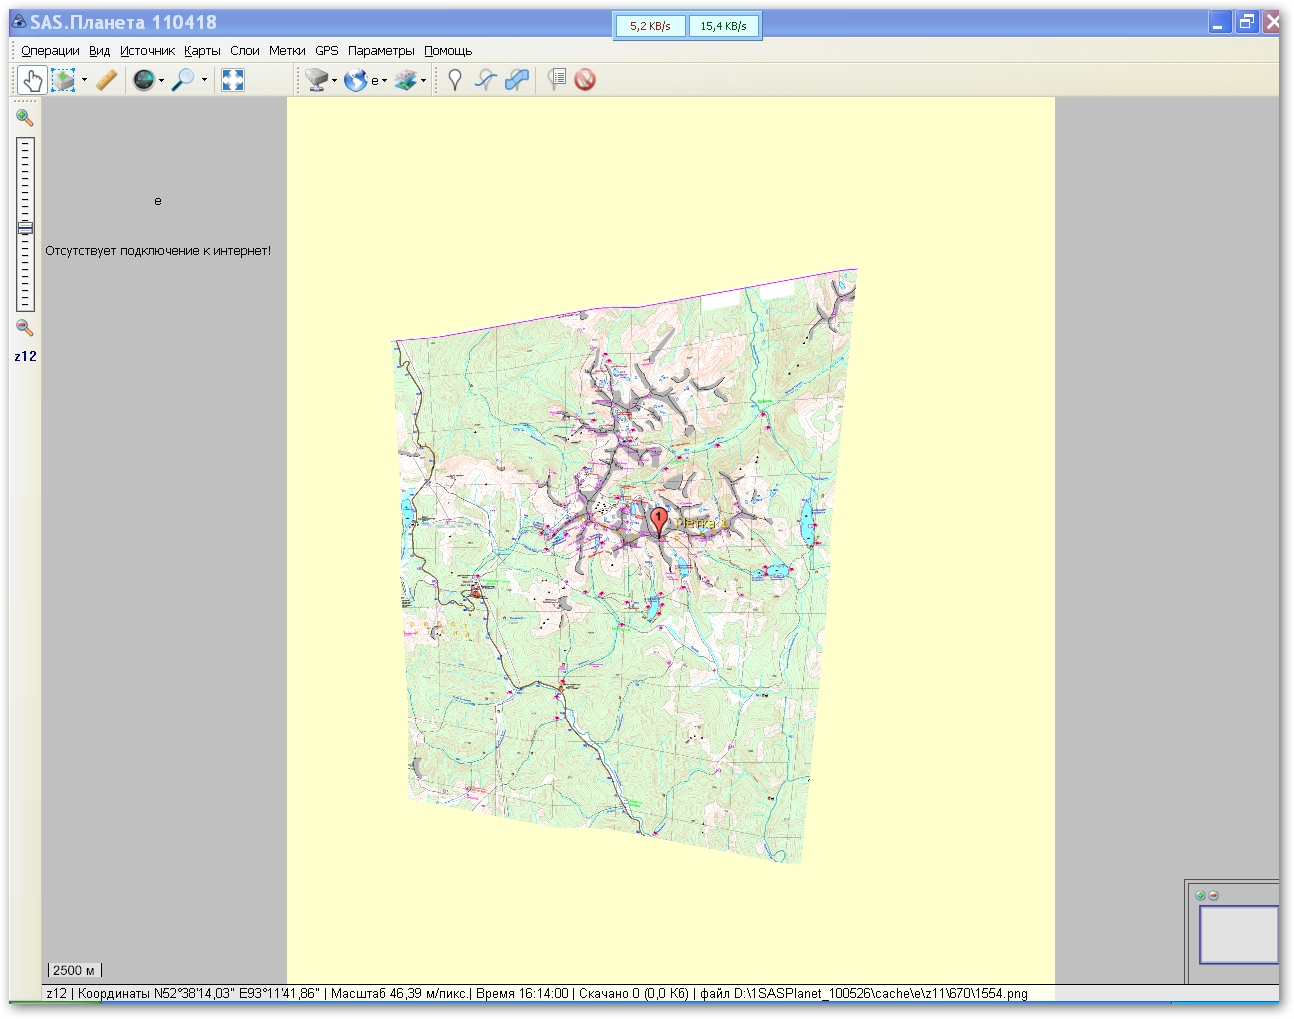Expand the map source dropdown arrow
Viewport: 1294px width, 1019px height.
pyautogui.click(x=334, y=81)
